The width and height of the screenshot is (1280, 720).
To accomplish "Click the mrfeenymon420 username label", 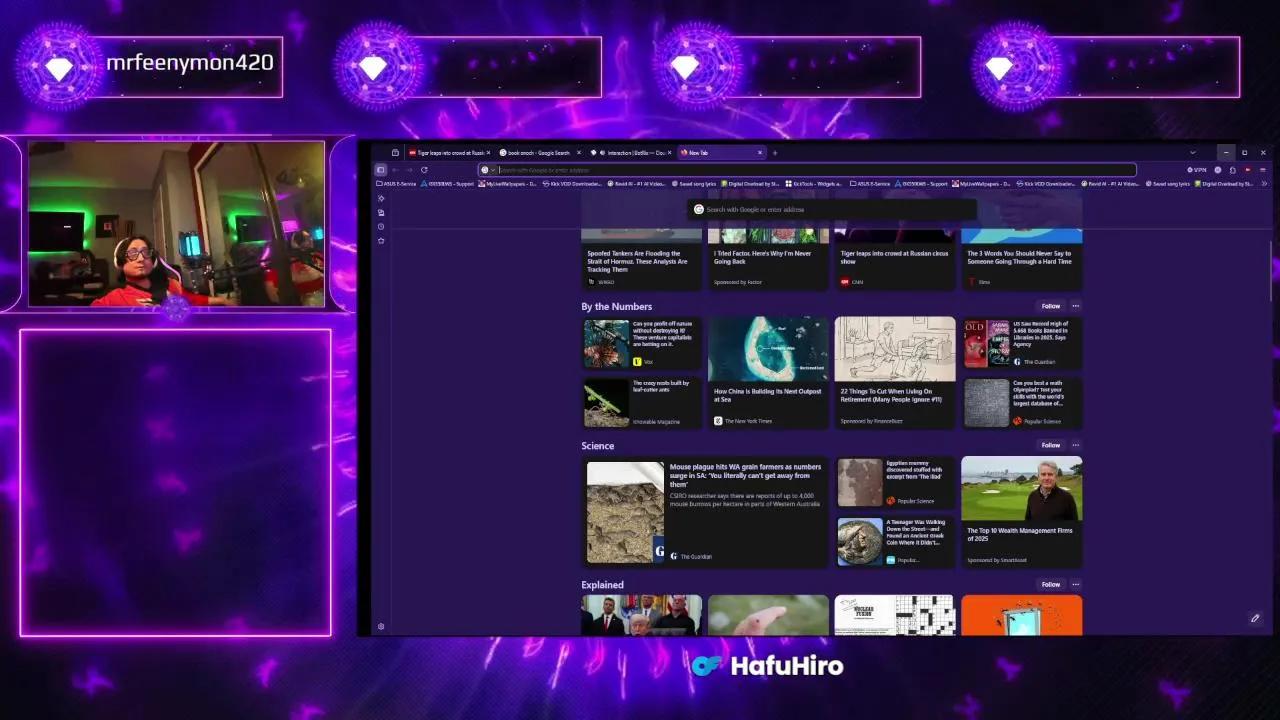I will coord(190,63).
